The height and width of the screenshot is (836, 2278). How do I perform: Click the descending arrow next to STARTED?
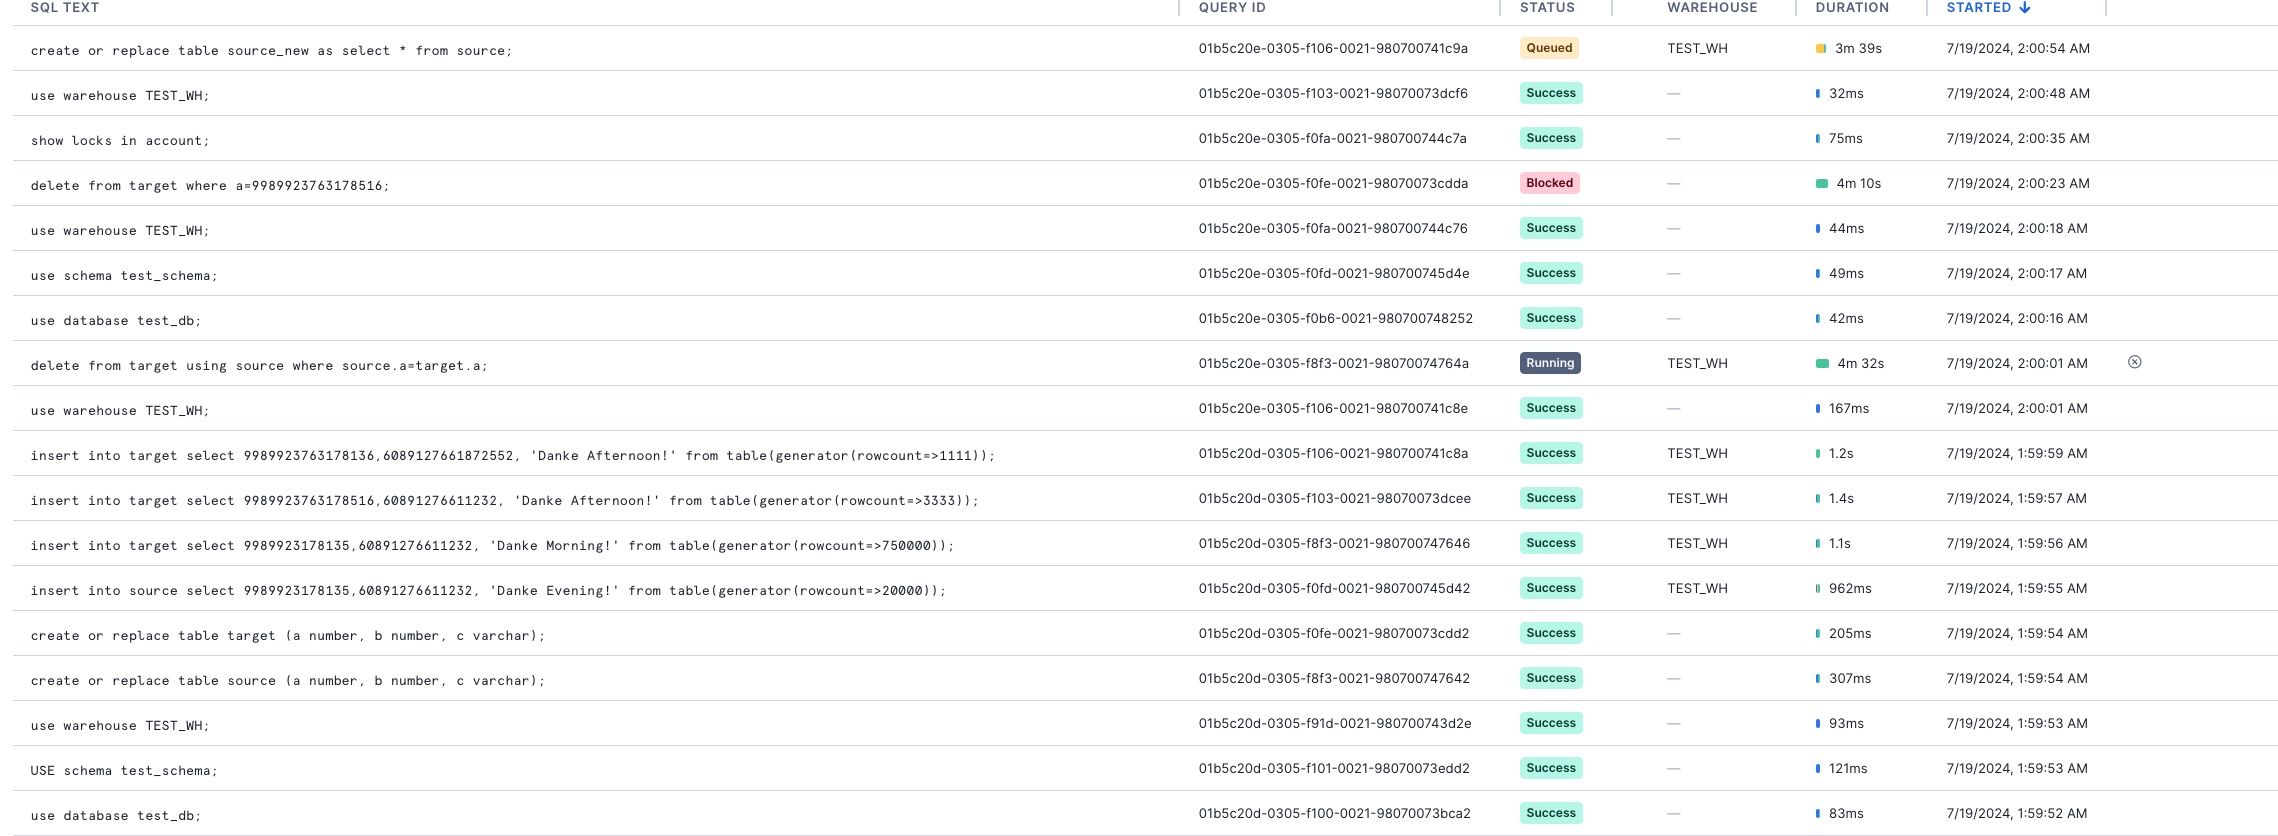coord(2024,7)
